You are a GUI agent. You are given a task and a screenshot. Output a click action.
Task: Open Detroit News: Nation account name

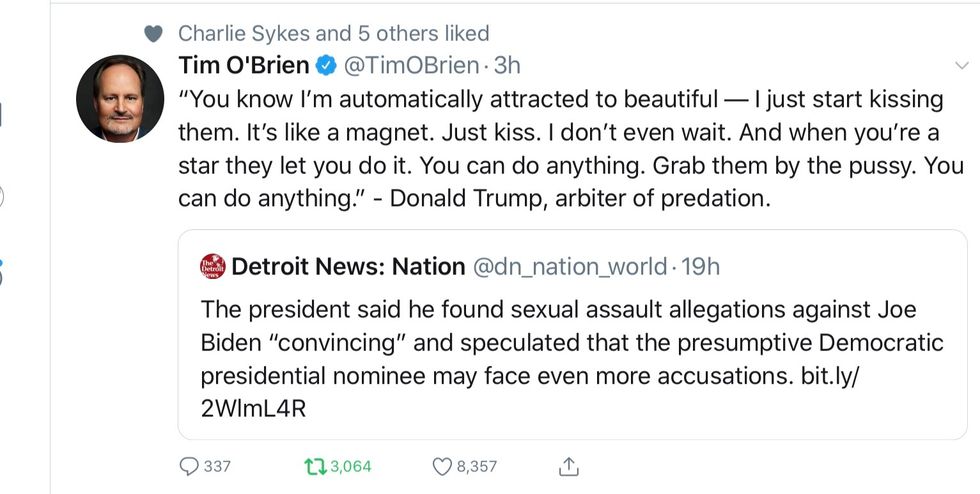pos(348,267)
